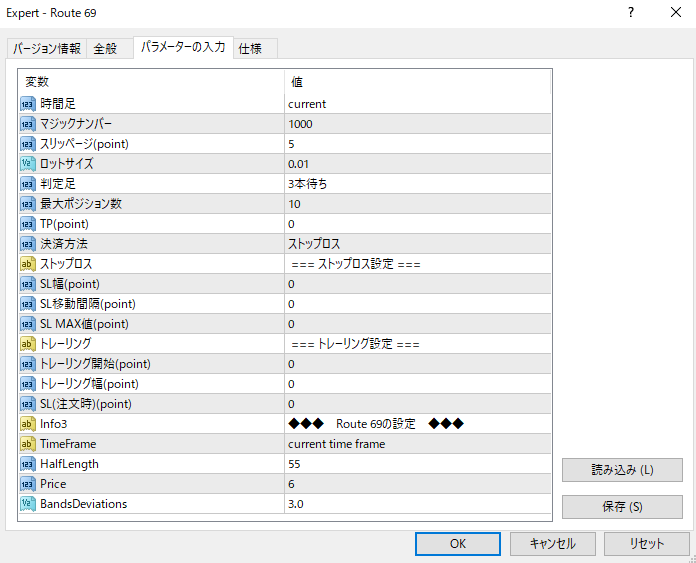Screen dimensions: 696x563
Task: Click 保存 (S) to save settings
Action: click(622, 507)
